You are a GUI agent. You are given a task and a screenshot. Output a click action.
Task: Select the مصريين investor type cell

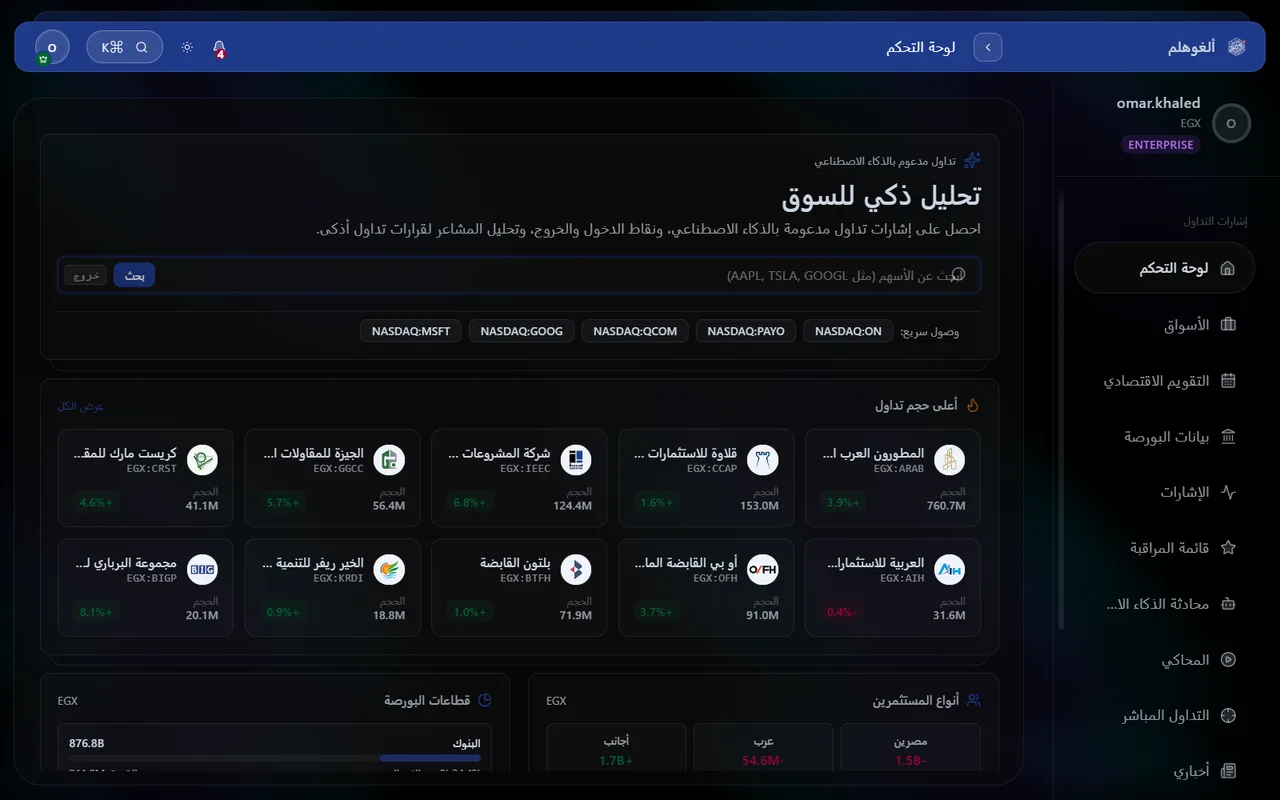(910, 750)
